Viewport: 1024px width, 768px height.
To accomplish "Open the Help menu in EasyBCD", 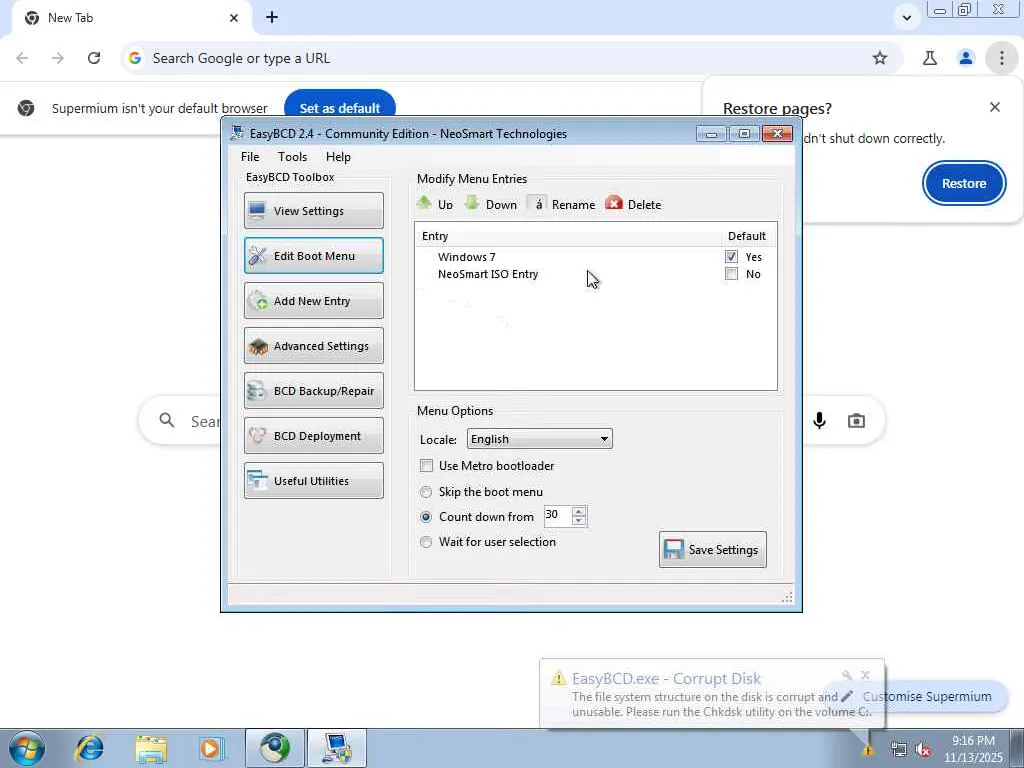I will pos(338,157).
